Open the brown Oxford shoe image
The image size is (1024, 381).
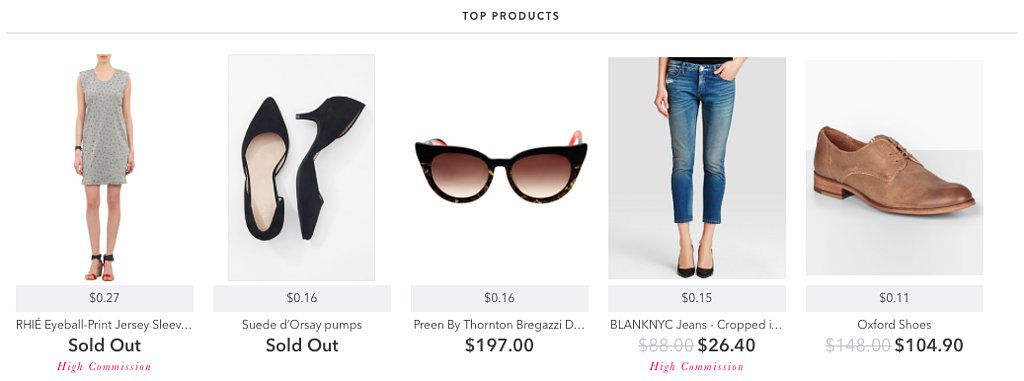(894, 167)
